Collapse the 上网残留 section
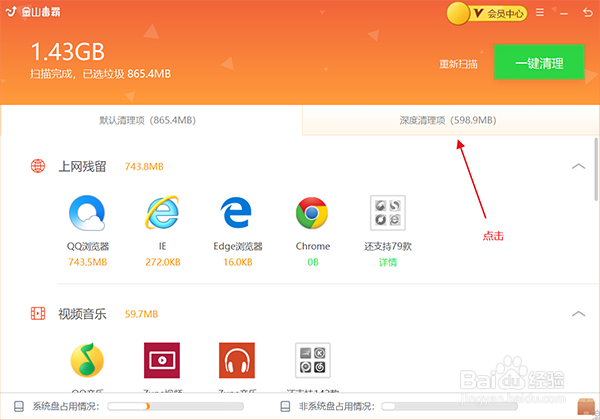This screenshot has width=600, height=420. click(578, 166)
